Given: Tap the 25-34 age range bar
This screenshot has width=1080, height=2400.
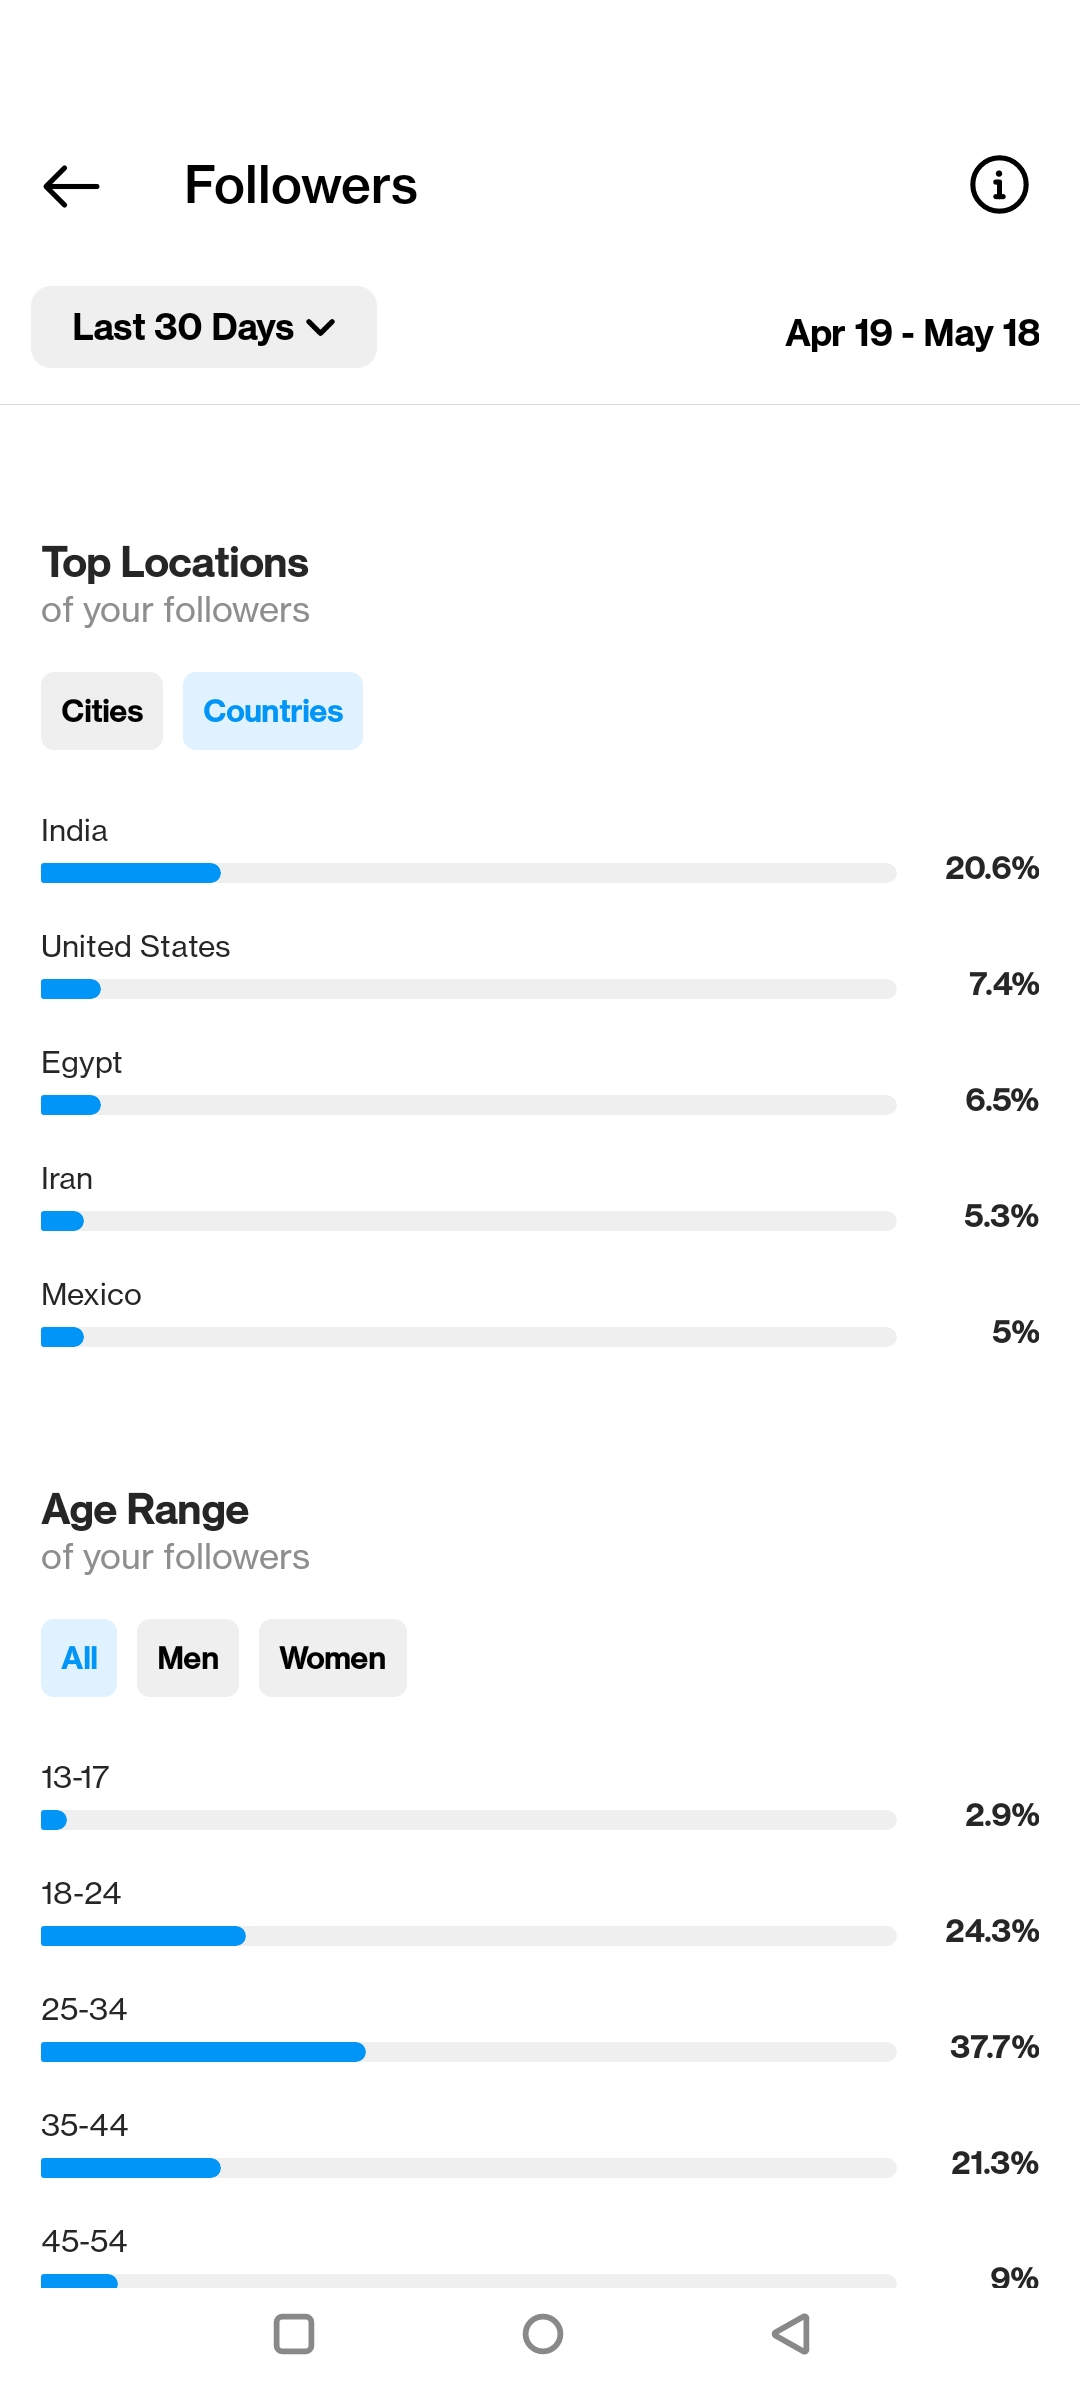Looking at the screenshot, I should coord(469,2052).
